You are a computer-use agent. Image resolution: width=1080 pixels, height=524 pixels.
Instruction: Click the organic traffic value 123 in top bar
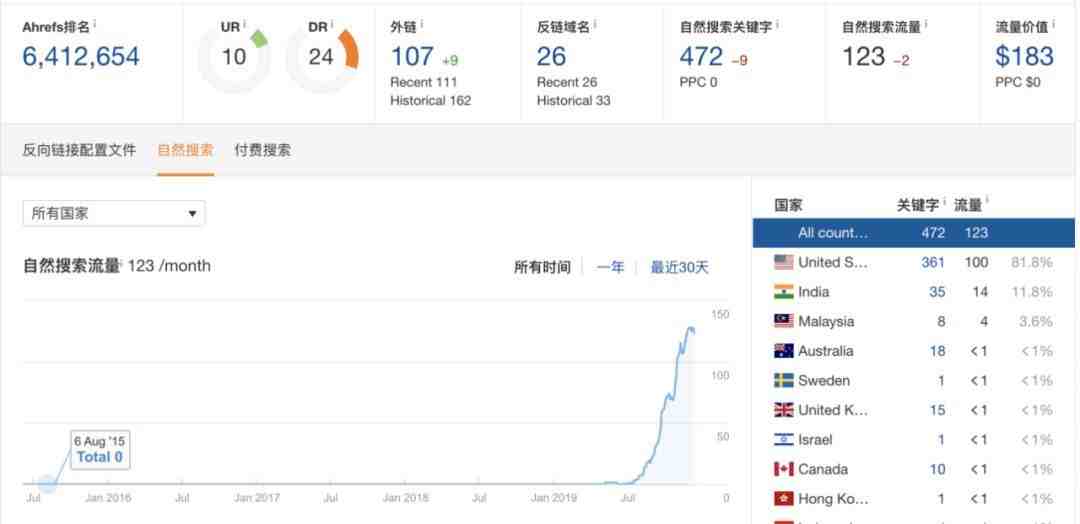click(x=864, y=56)
